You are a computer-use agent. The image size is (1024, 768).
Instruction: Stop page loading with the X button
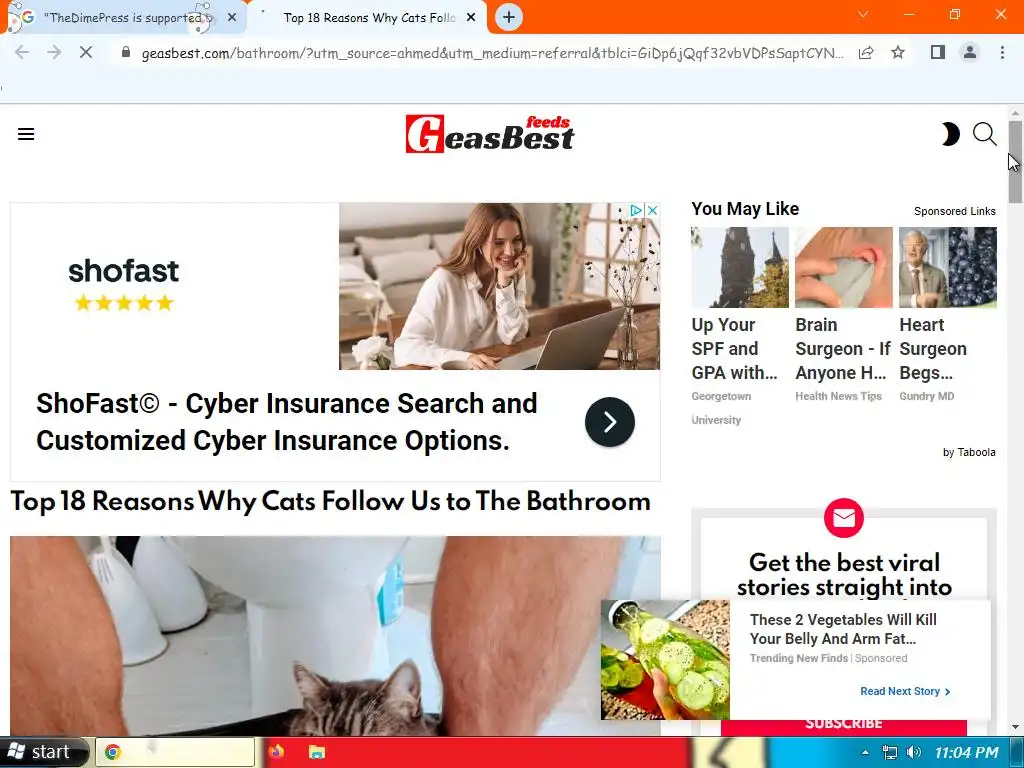pos(86,52)
